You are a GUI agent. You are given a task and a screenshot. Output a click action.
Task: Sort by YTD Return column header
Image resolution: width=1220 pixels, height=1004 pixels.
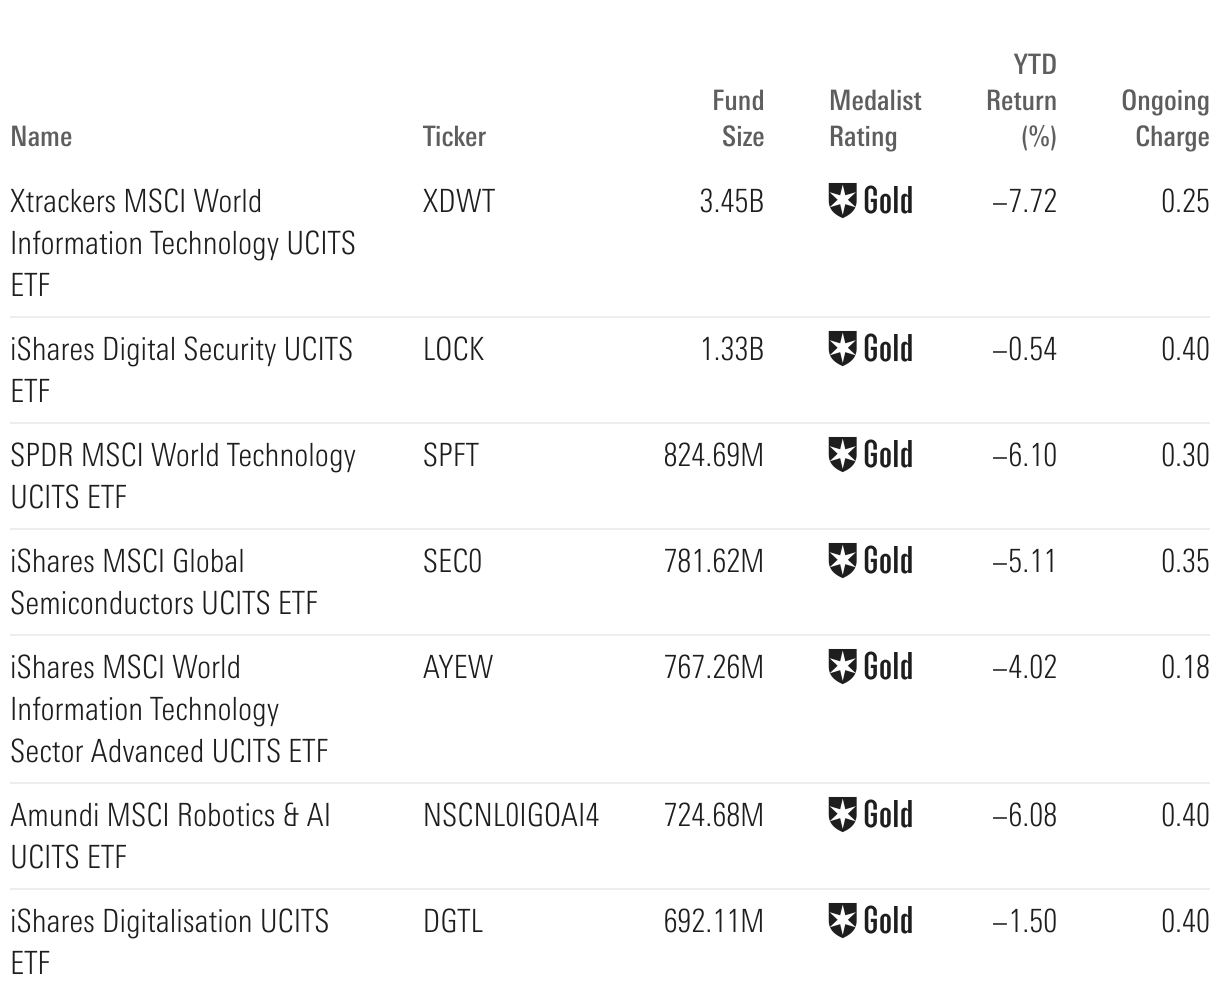coord(1022,101)
